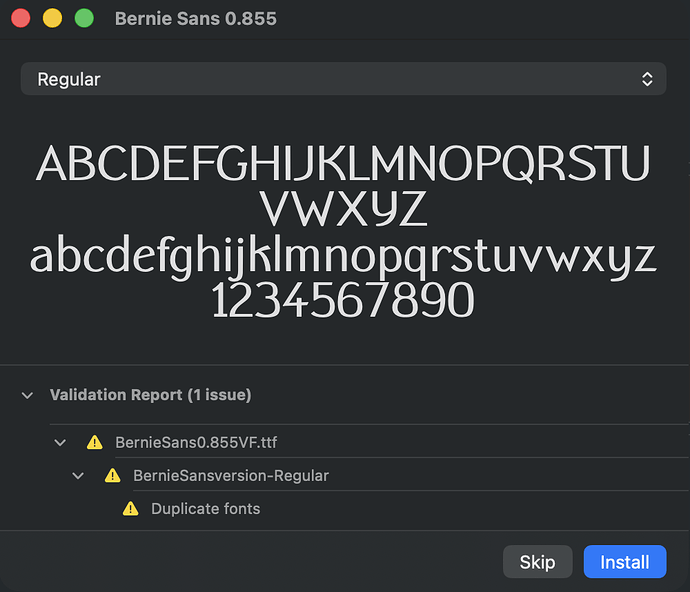
Task: Close the font preview window
Action: pos(21,19)
